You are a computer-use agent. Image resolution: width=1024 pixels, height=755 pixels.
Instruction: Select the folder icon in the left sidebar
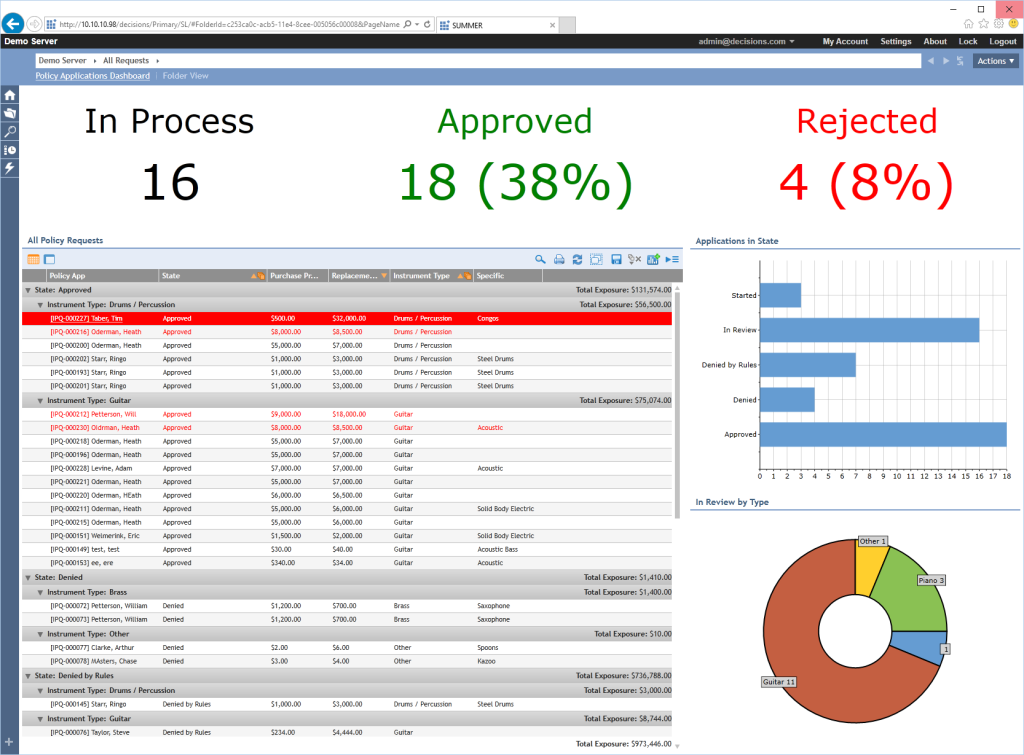point(9,112)
